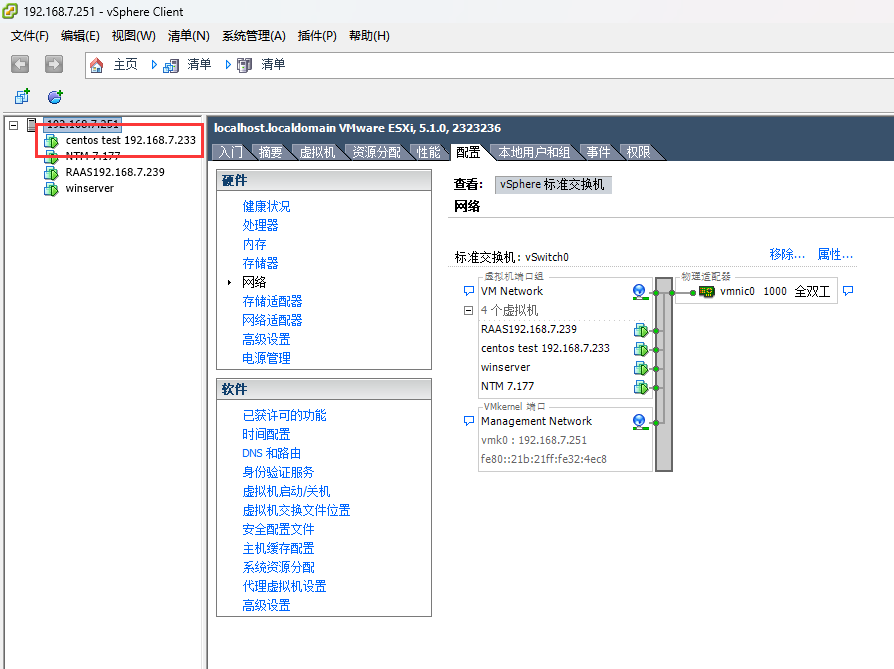Open 已获许可的功能 software link
Viewport: 894px width, 669px height.
284,416
